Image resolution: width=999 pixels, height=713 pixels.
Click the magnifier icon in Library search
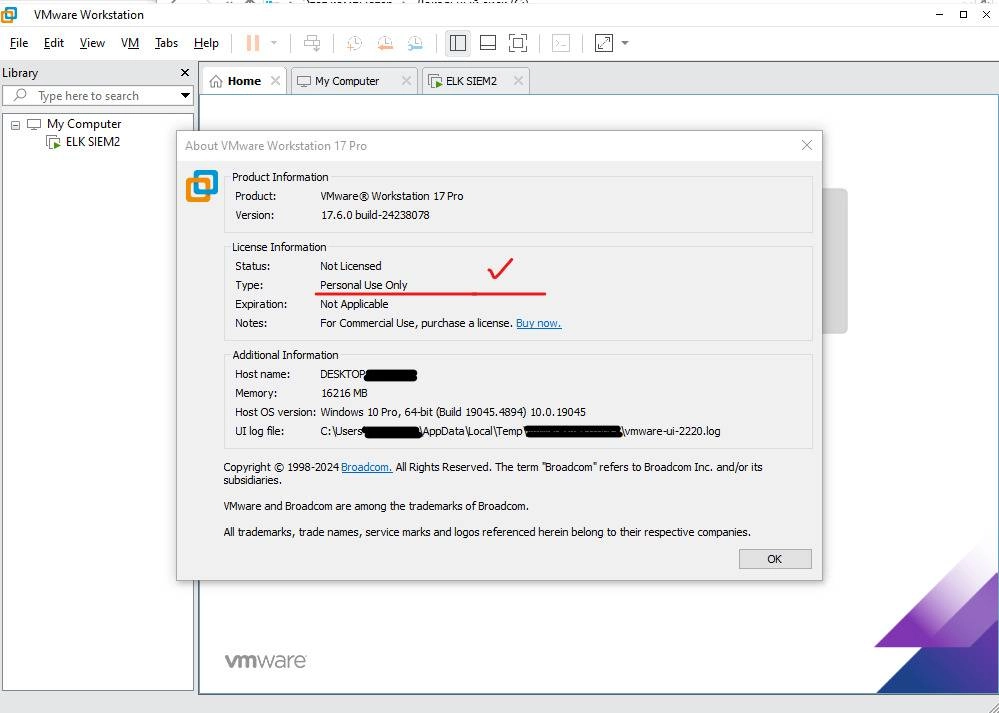pyautogui.click(x=20, y=95)
